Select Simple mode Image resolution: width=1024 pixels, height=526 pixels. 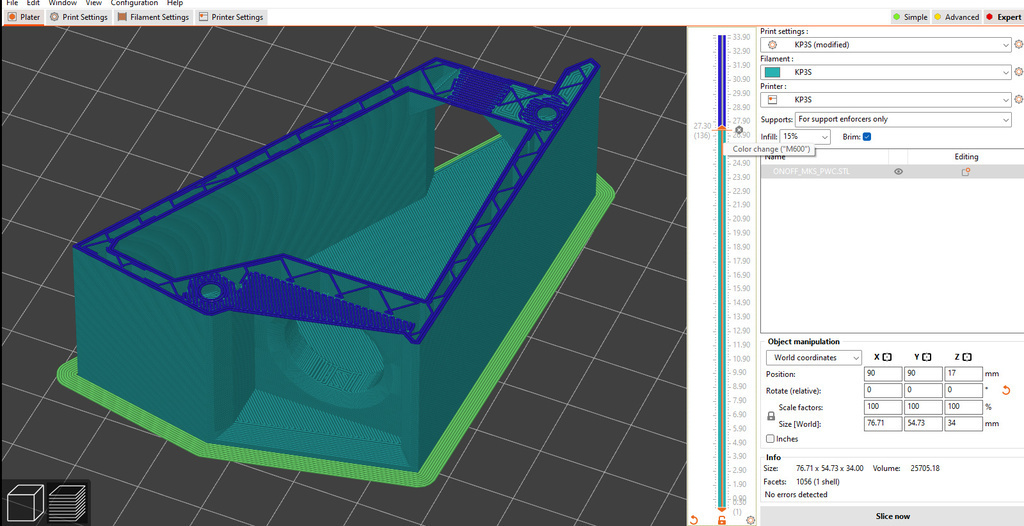909,17
